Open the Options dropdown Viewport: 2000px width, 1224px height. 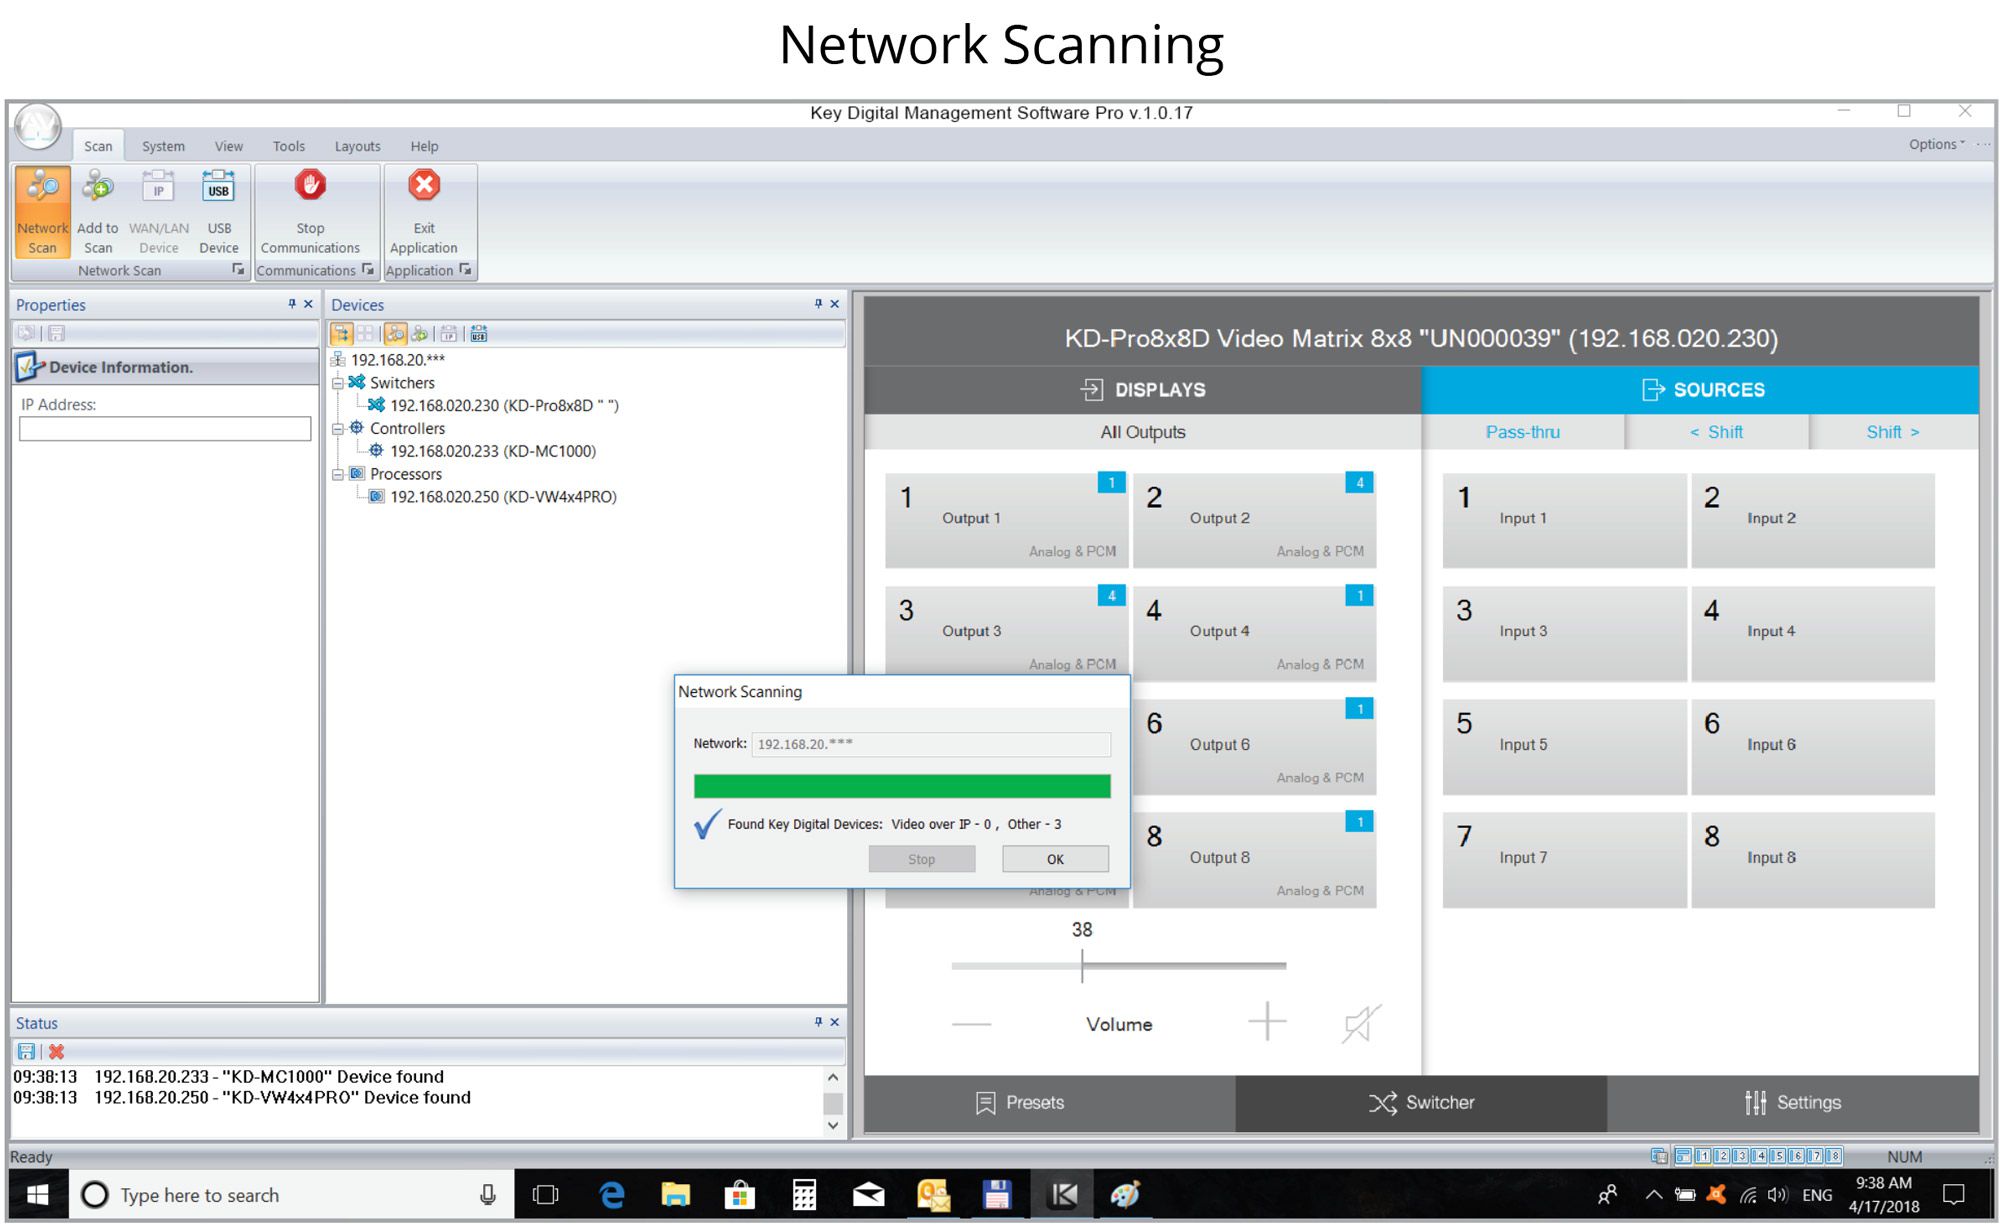click(1936, 144)
